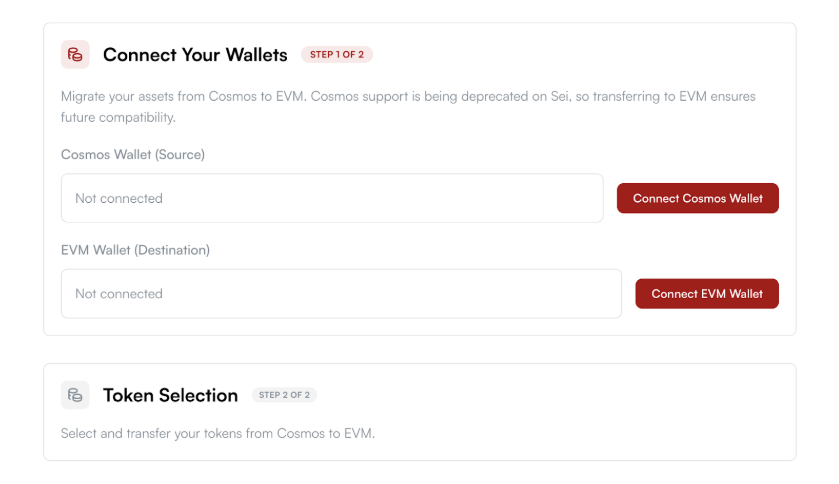
Task: Click the STEP 2 OF 2 badge
Action: tap(284, 395)
